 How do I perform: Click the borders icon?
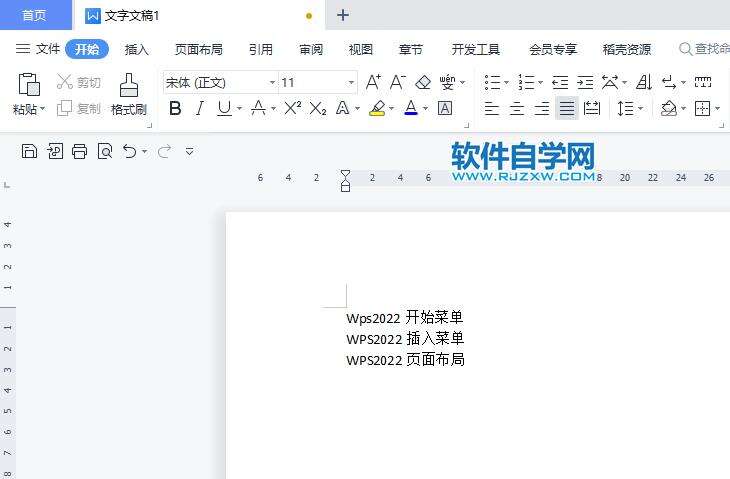click(x=703, y=108)
